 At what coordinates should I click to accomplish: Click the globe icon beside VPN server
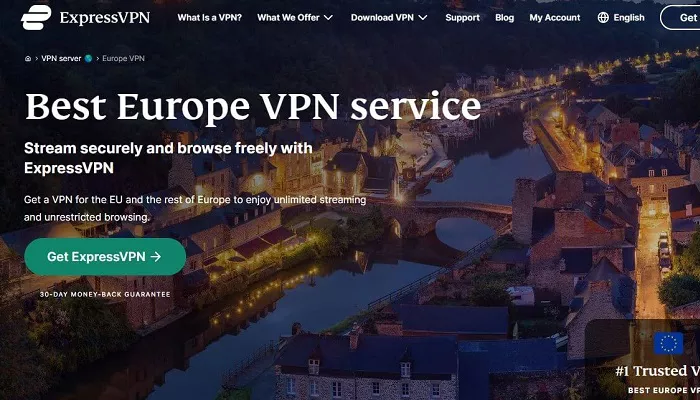click(88, 58)
